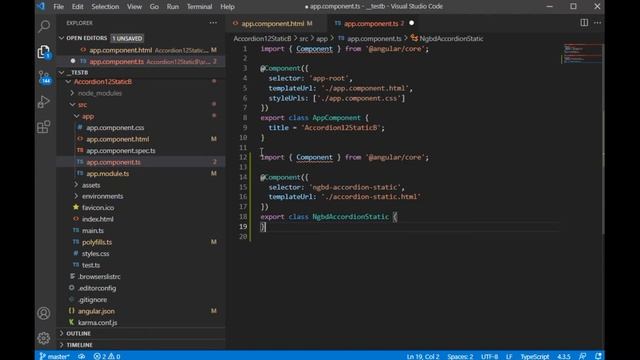This screenshot has height=360, width=640.
Task: Open the Manage gear icon
Action: point(44,338)
